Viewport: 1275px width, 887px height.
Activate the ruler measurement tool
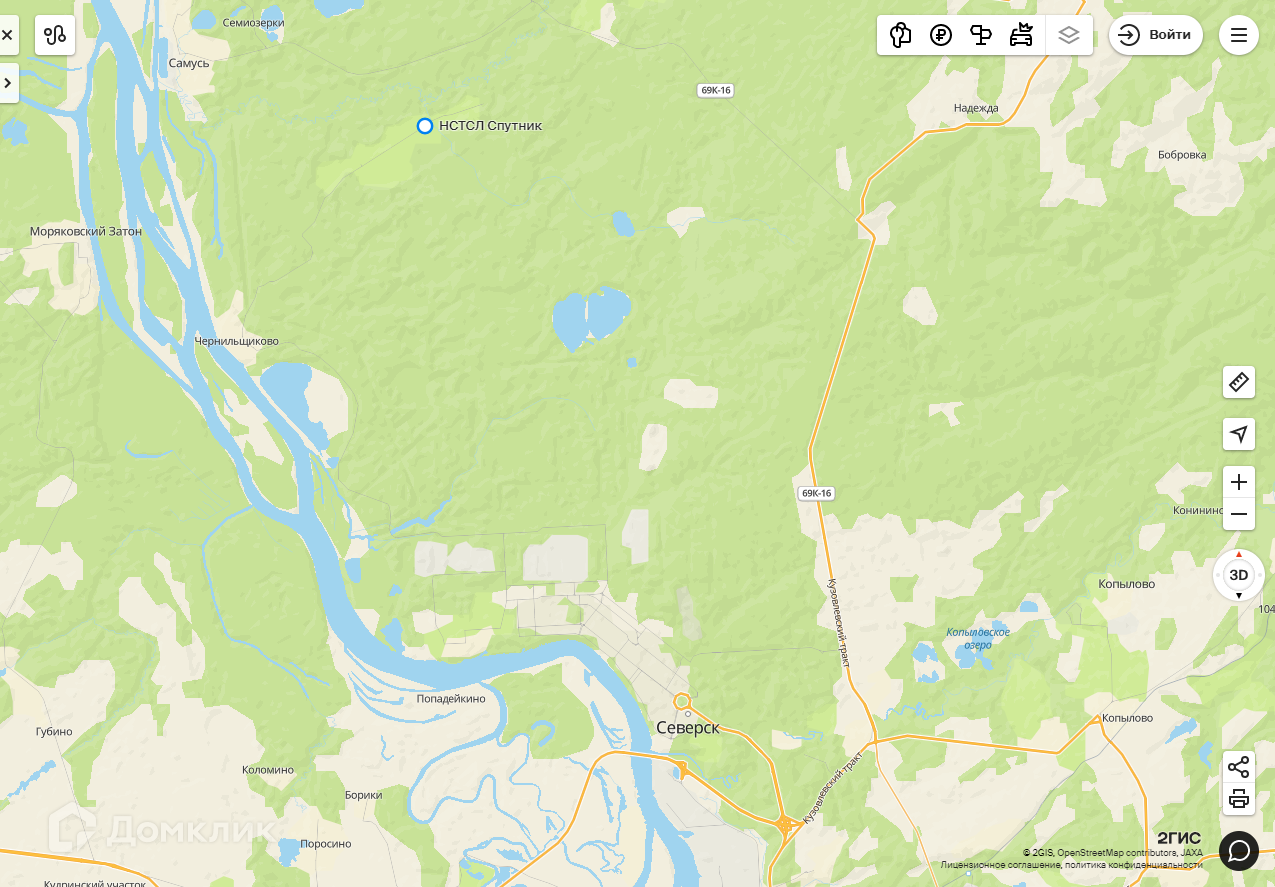pyautogui.click(x=1239, y=382)
